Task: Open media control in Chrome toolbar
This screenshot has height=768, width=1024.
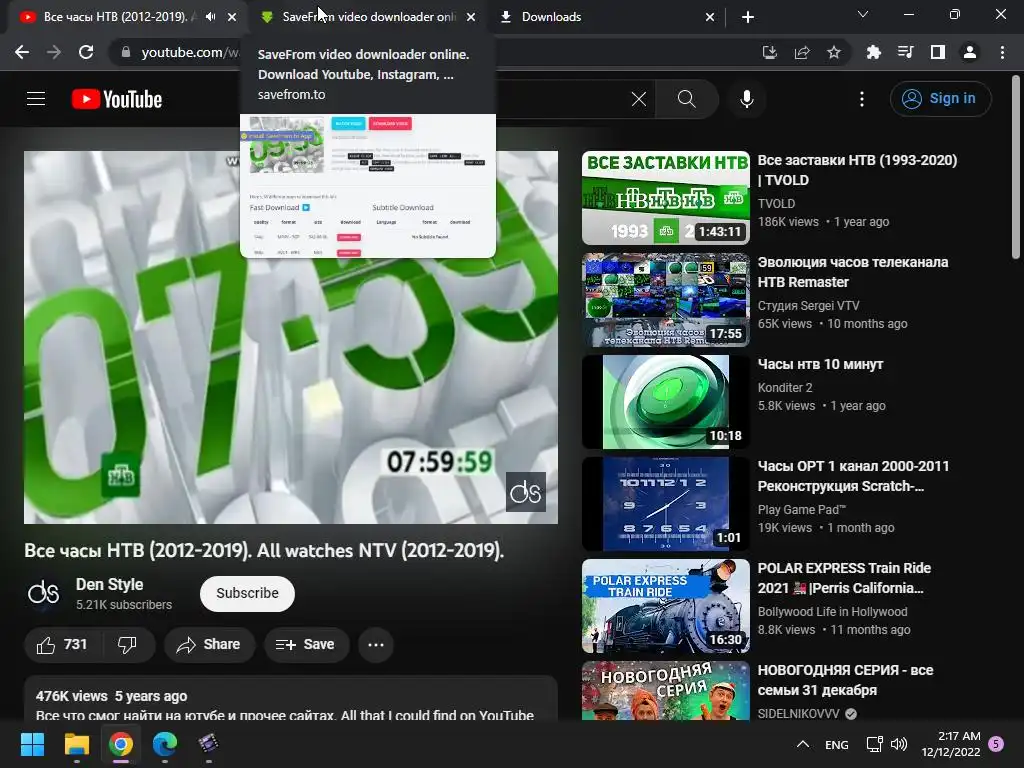Action: [x=906, y=52]
